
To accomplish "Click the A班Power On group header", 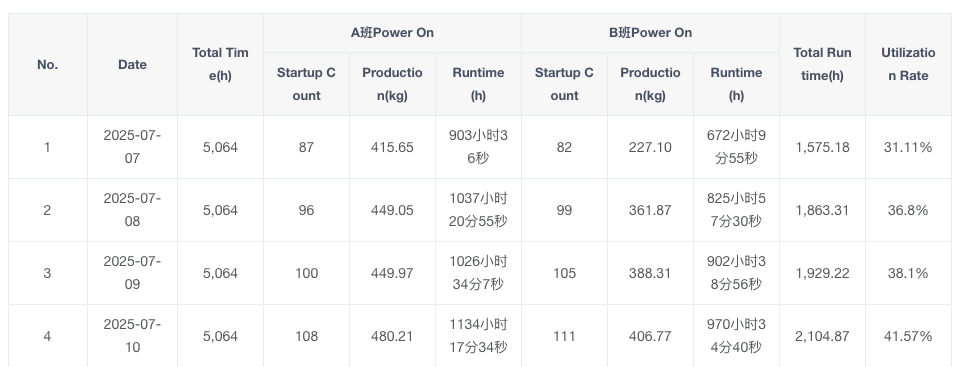I will pyautogui.click(x=392, y=33).
